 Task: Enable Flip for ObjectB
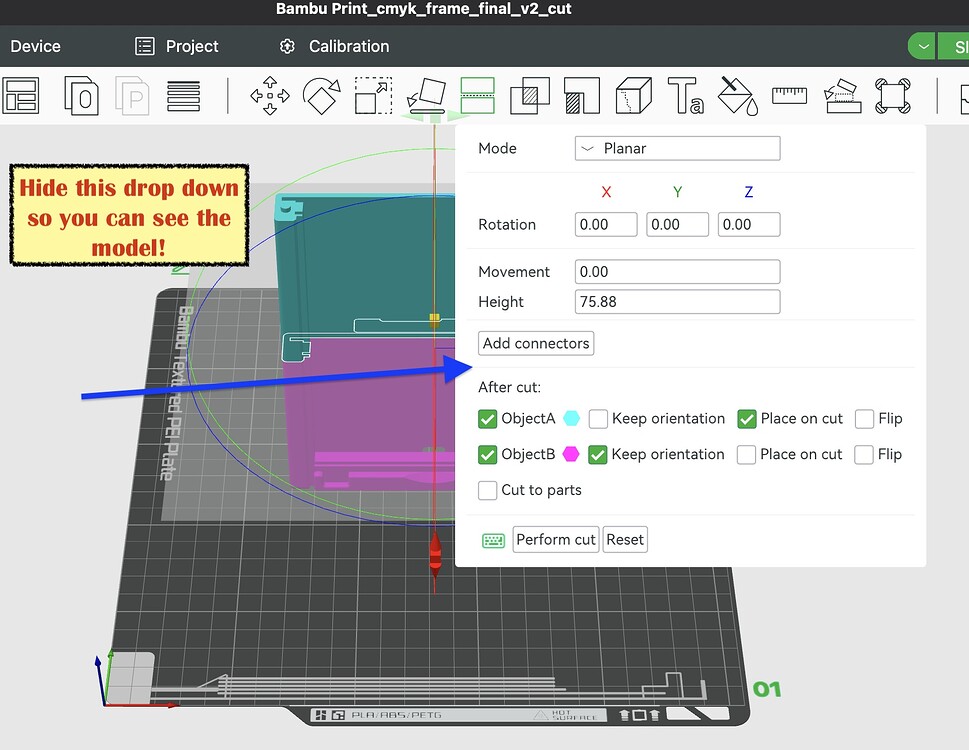click(863, 455)
